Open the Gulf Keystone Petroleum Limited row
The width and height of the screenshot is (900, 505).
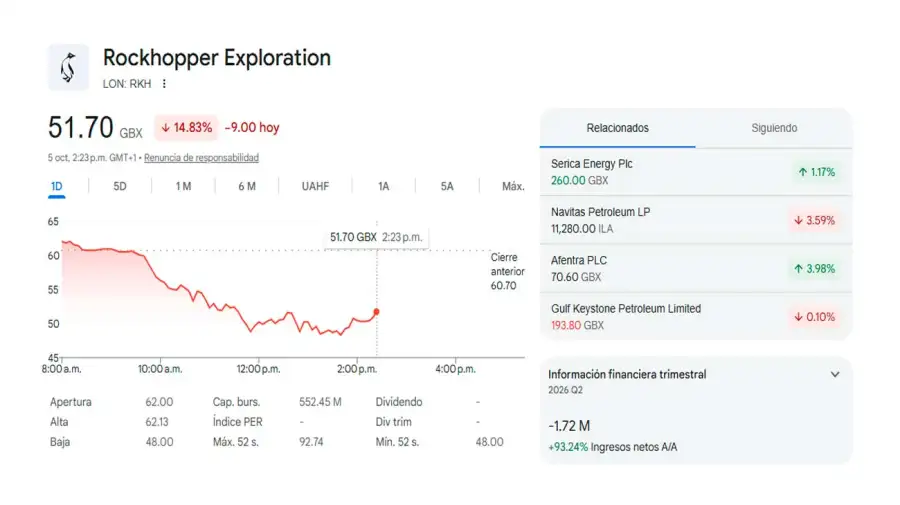(x=696, y=316)
